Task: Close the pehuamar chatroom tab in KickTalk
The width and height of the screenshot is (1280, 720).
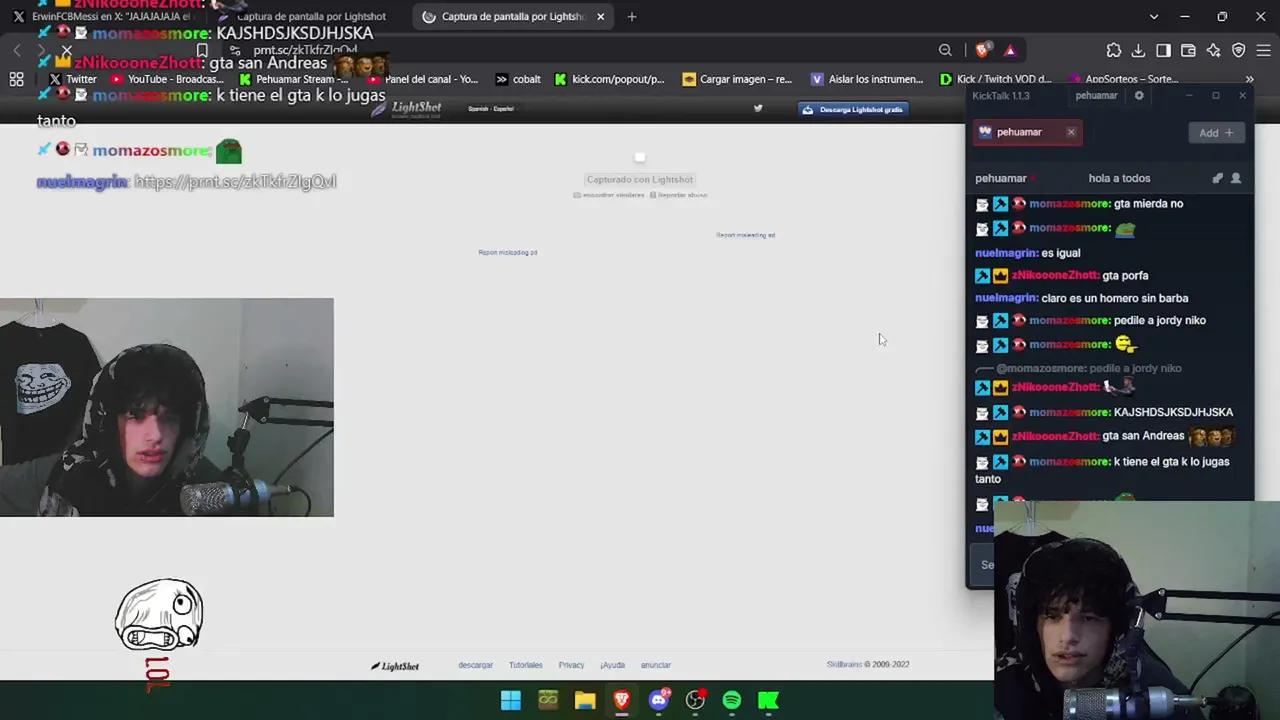Action: (x=1071, y=132)
